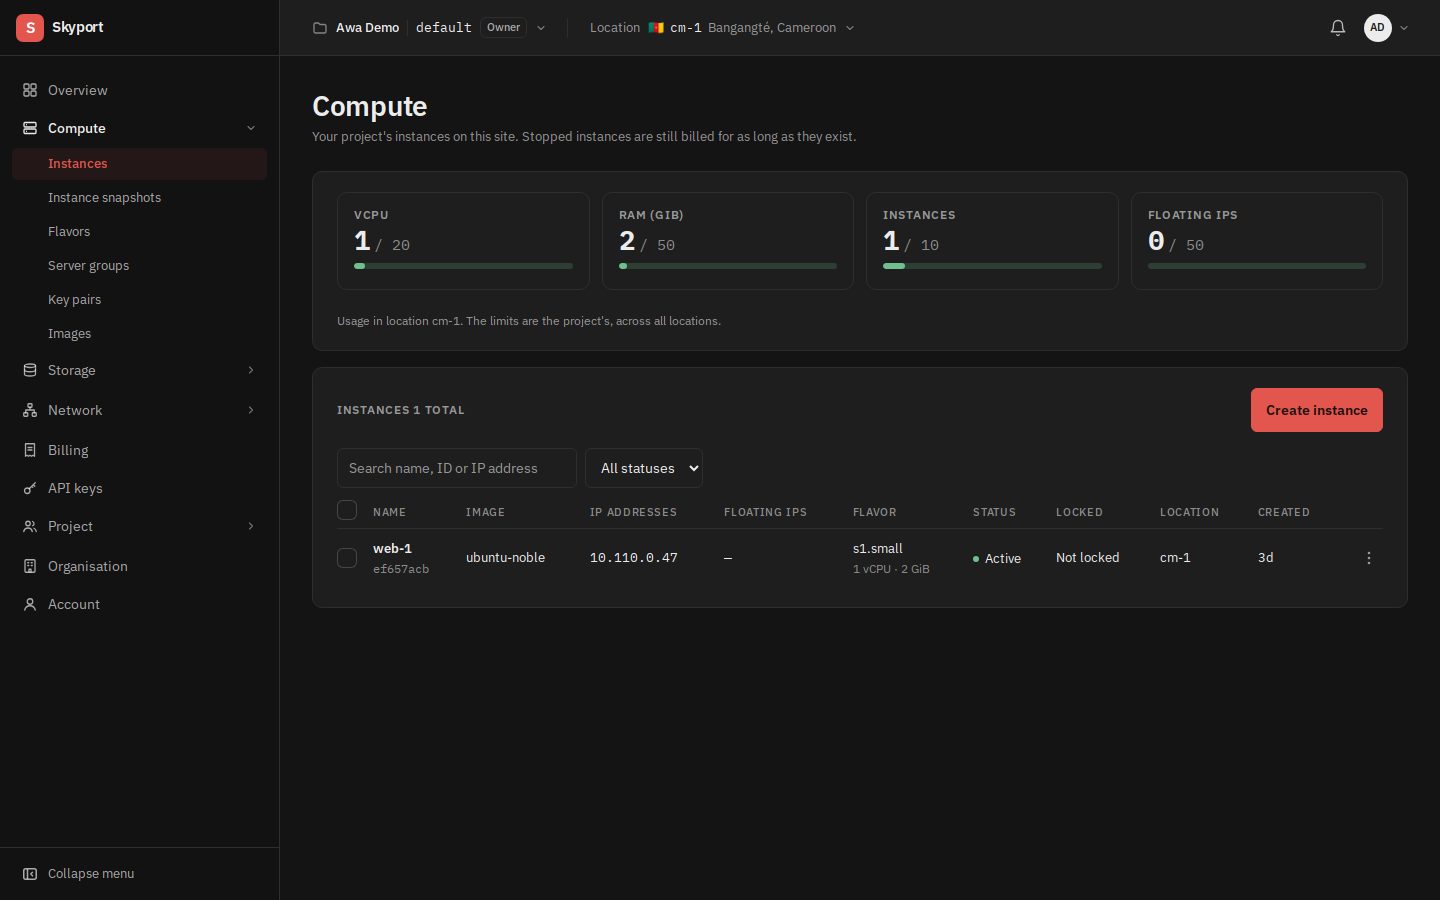Collapse the Compute sidebar section chevron
This screenshot has height=900, width=1440.
[x=251, y=128]
